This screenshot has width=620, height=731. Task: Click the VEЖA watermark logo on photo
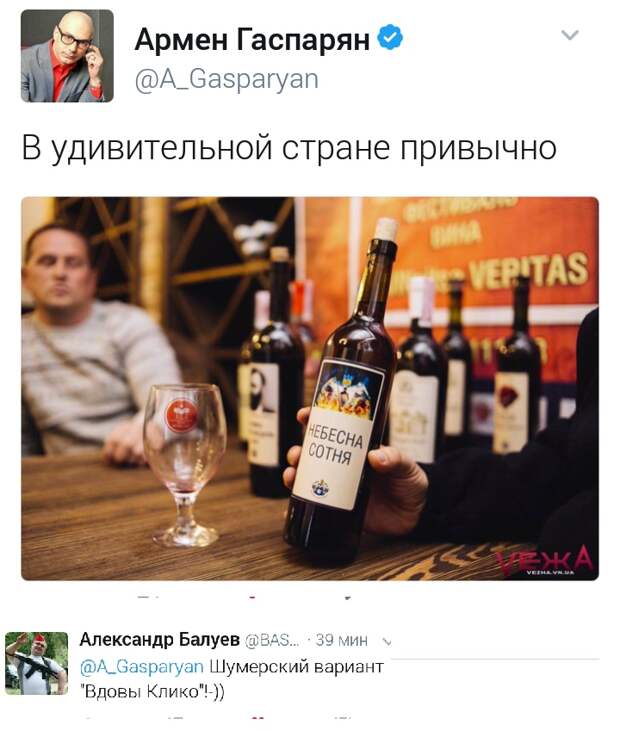tap(544, 561)
